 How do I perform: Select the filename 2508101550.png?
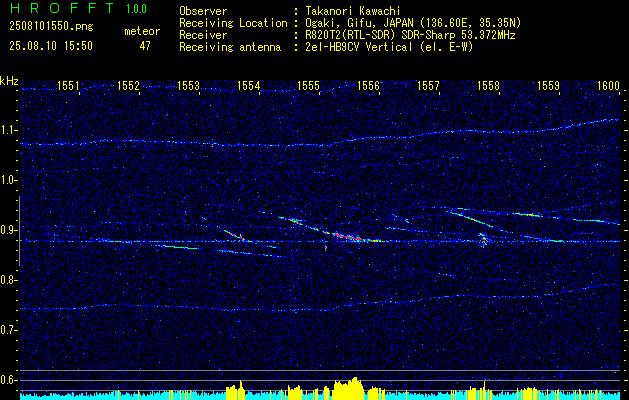tap(51, 27)
